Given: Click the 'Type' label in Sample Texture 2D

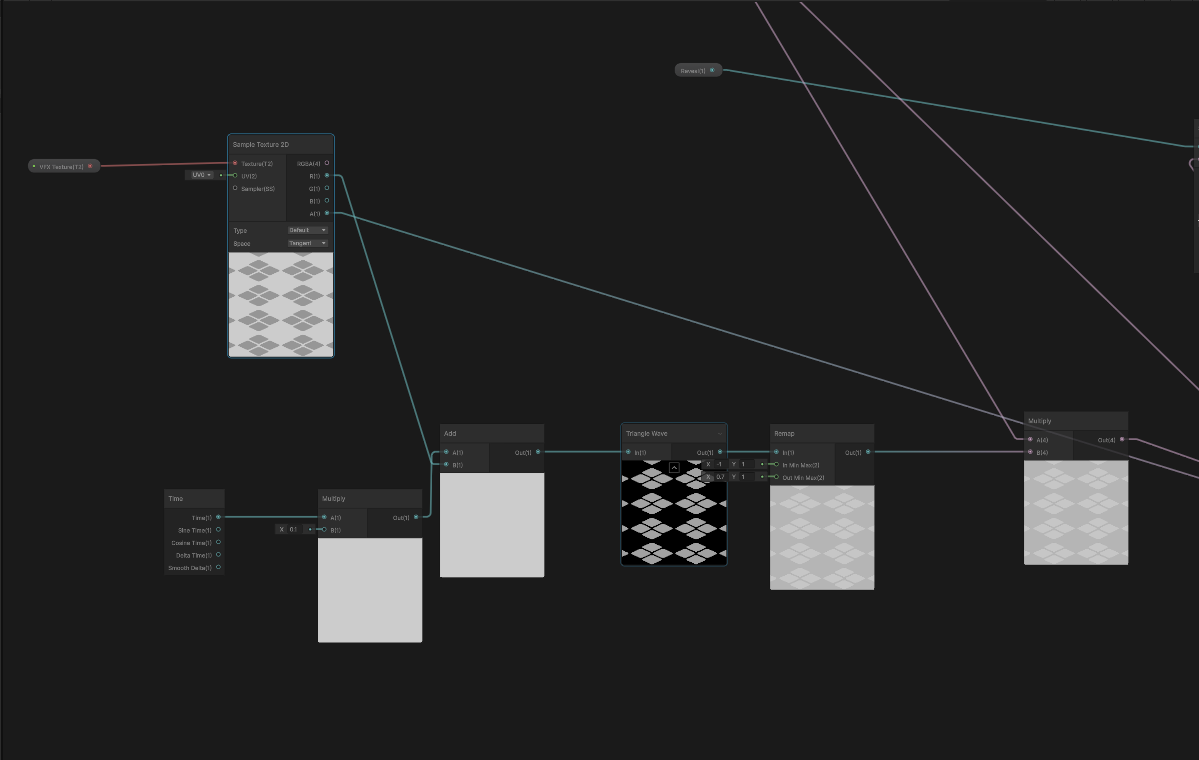Looking at the screenshot, I should (x=240, y=231).
